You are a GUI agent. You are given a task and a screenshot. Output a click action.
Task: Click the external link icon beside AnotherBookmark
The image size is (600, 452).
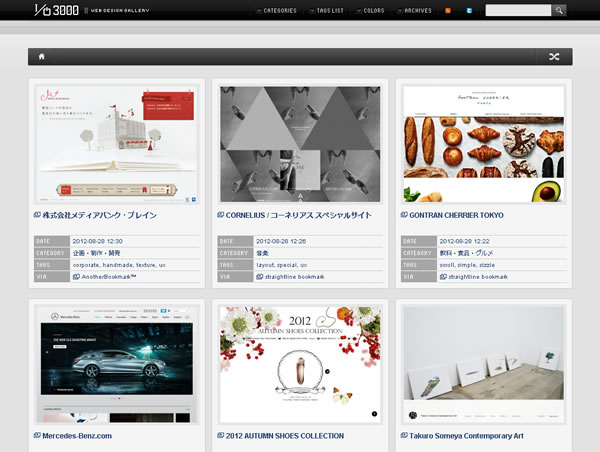pos(76,277)
